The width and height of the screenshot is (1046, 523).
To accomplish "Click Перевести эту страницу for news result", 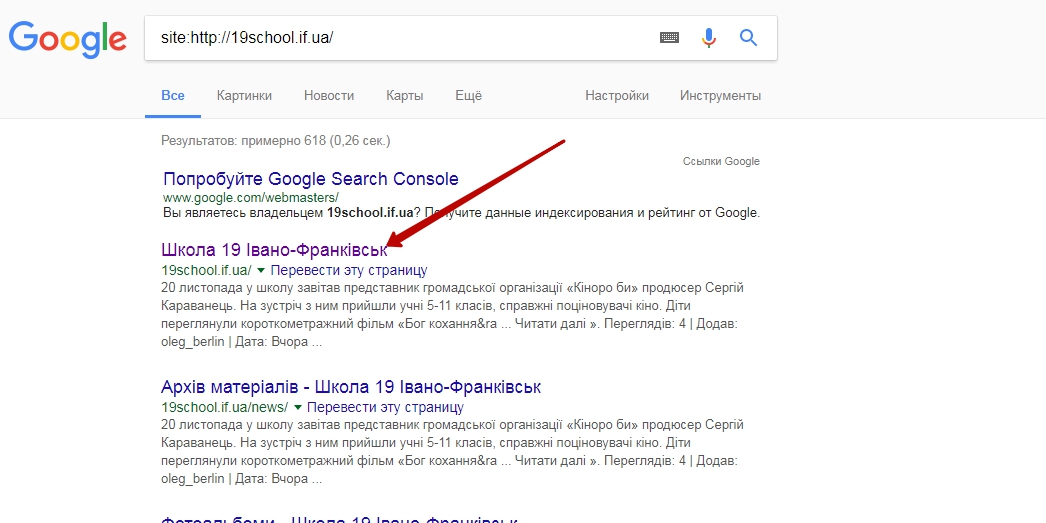I will tap(386, 407).
